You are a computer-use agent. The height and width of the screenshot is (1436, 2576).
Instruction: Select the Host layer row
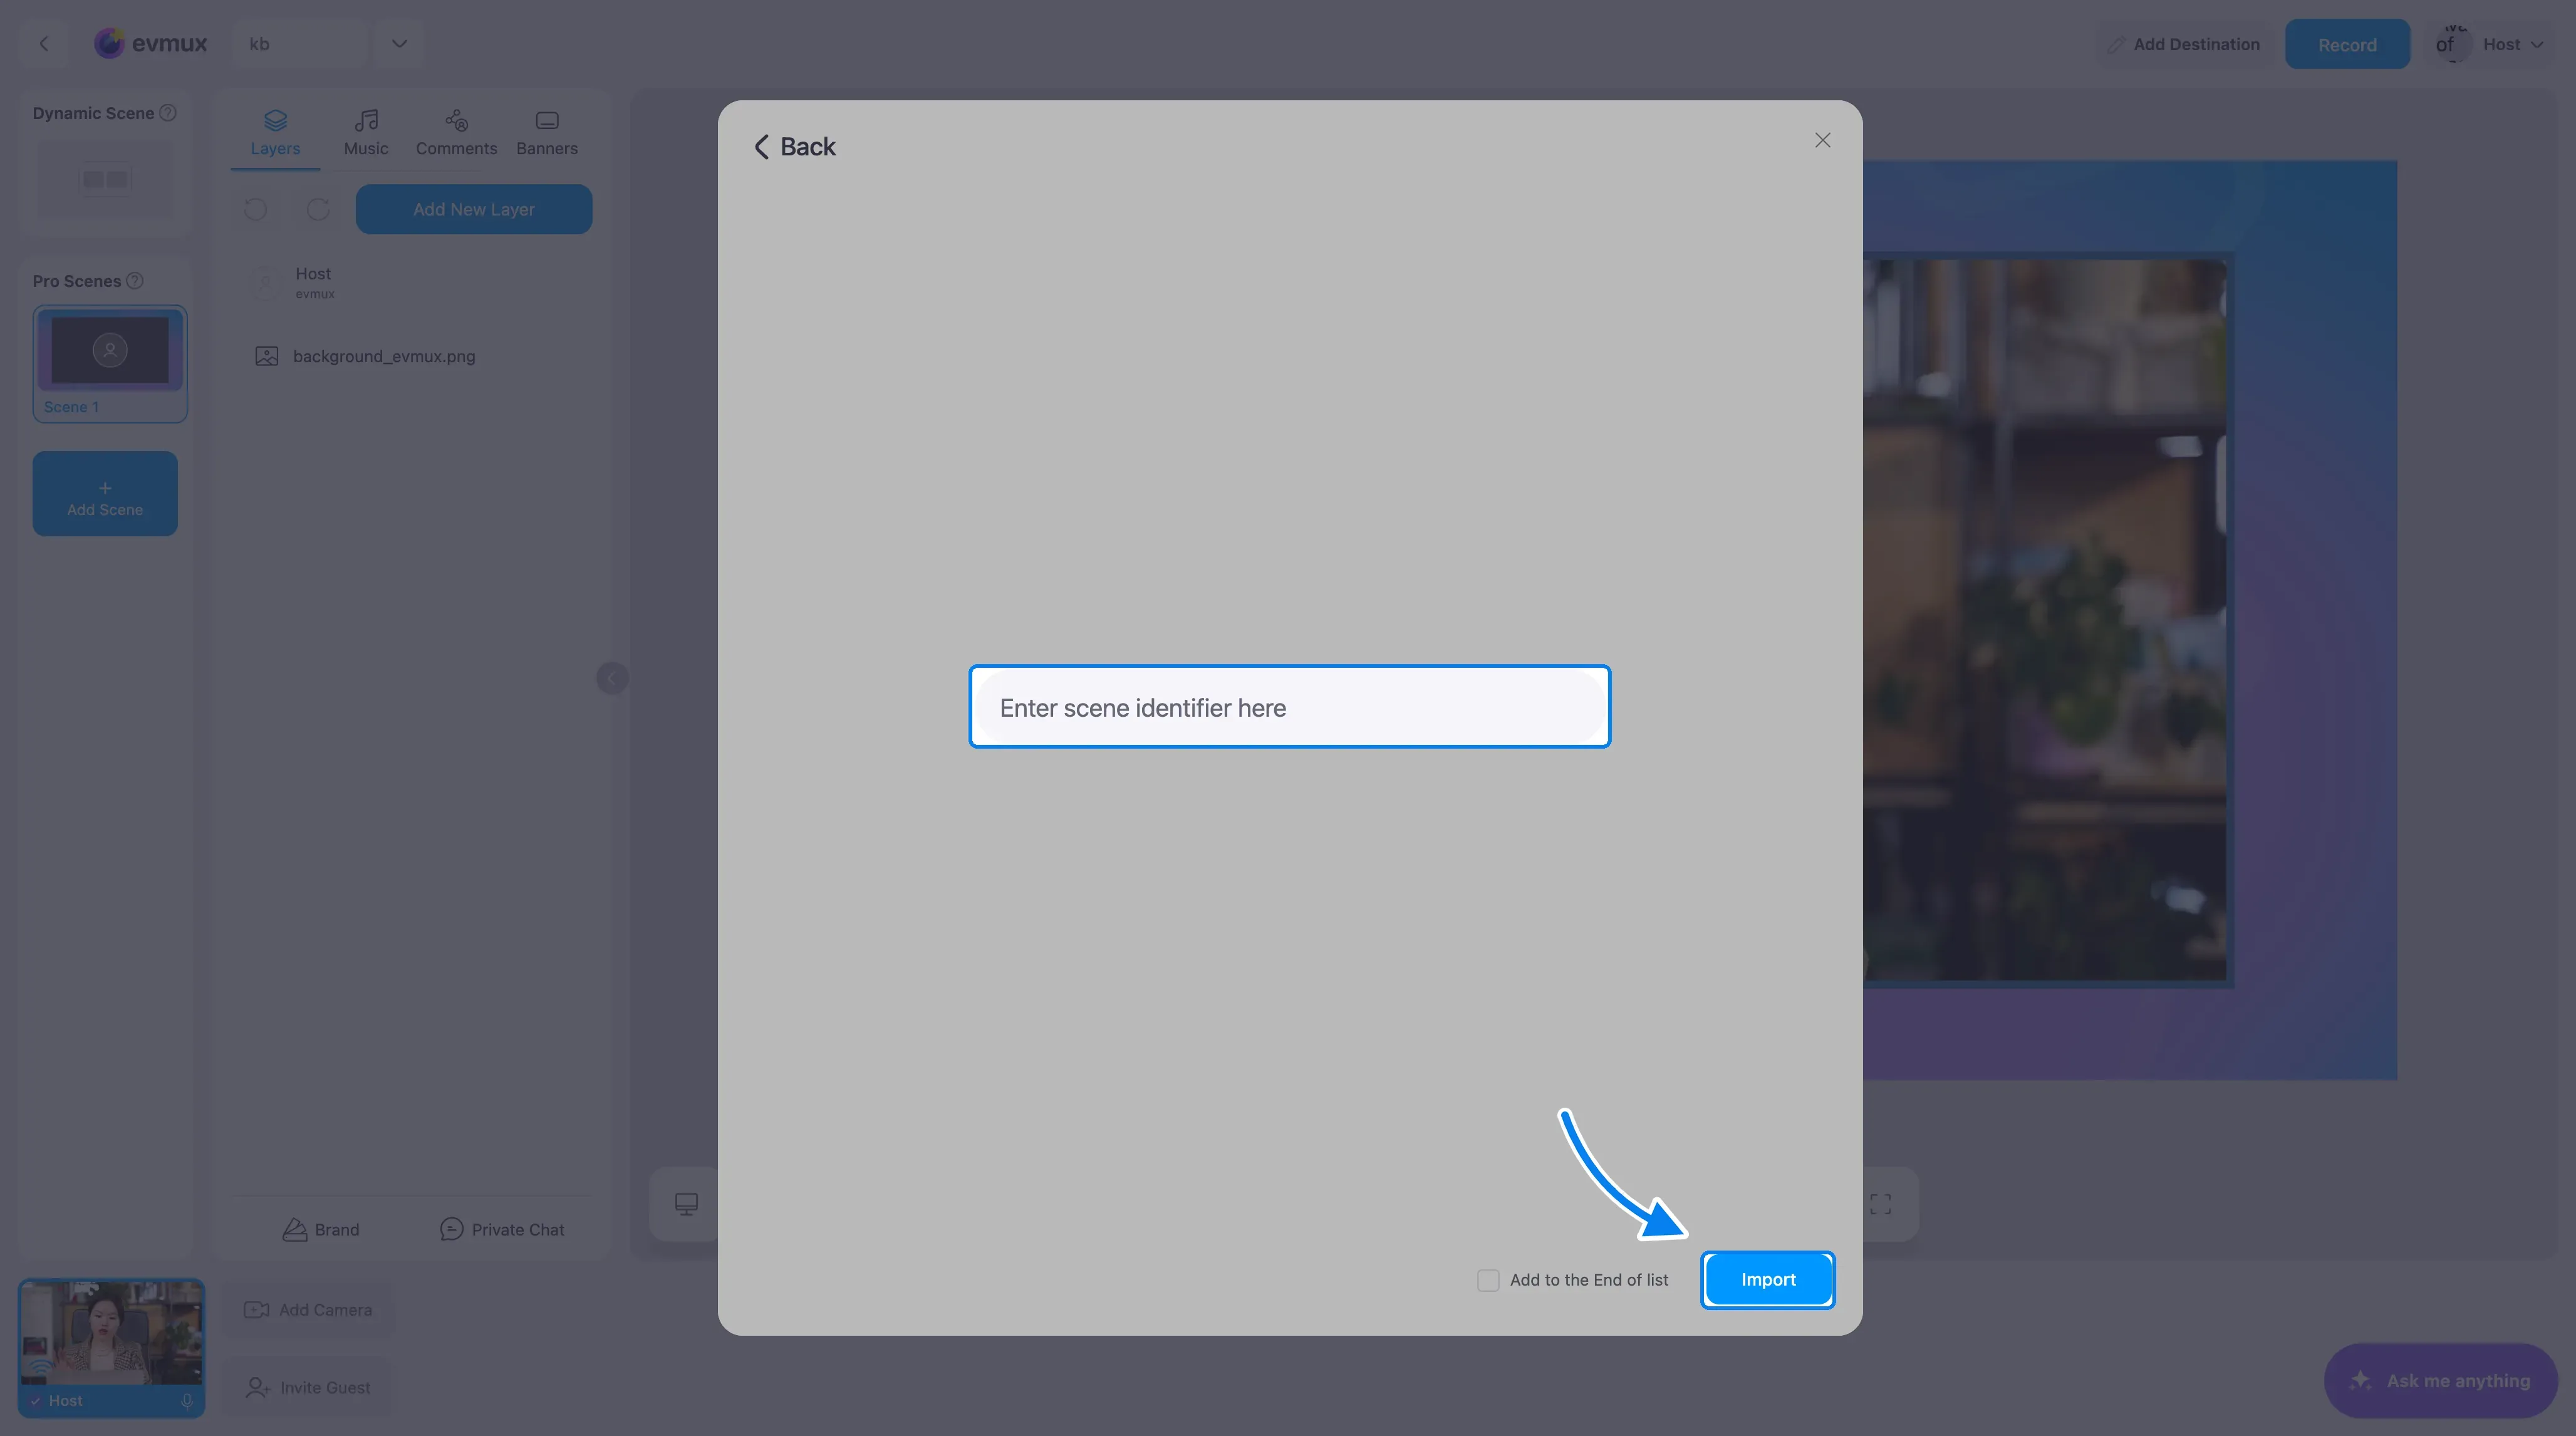coord(412,282)
